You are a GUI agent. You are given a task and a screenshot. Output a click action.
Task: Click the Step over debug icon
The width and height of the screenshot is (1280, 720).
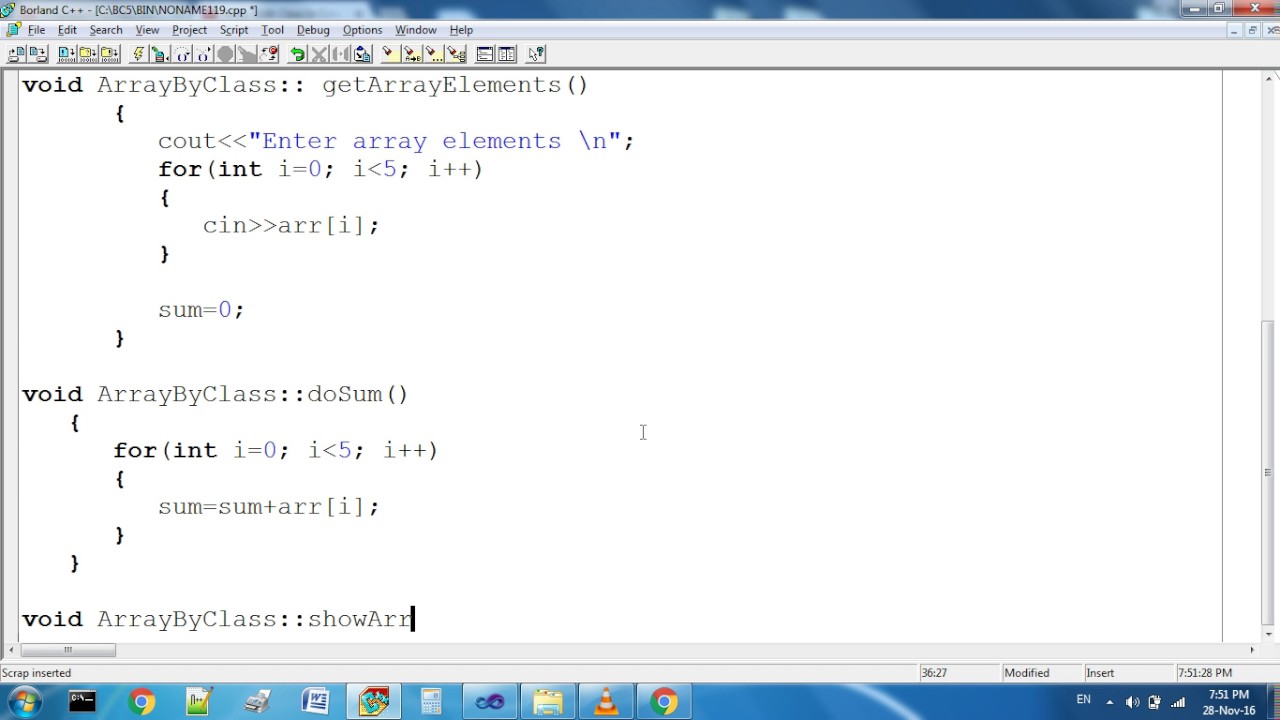[181, 54]
